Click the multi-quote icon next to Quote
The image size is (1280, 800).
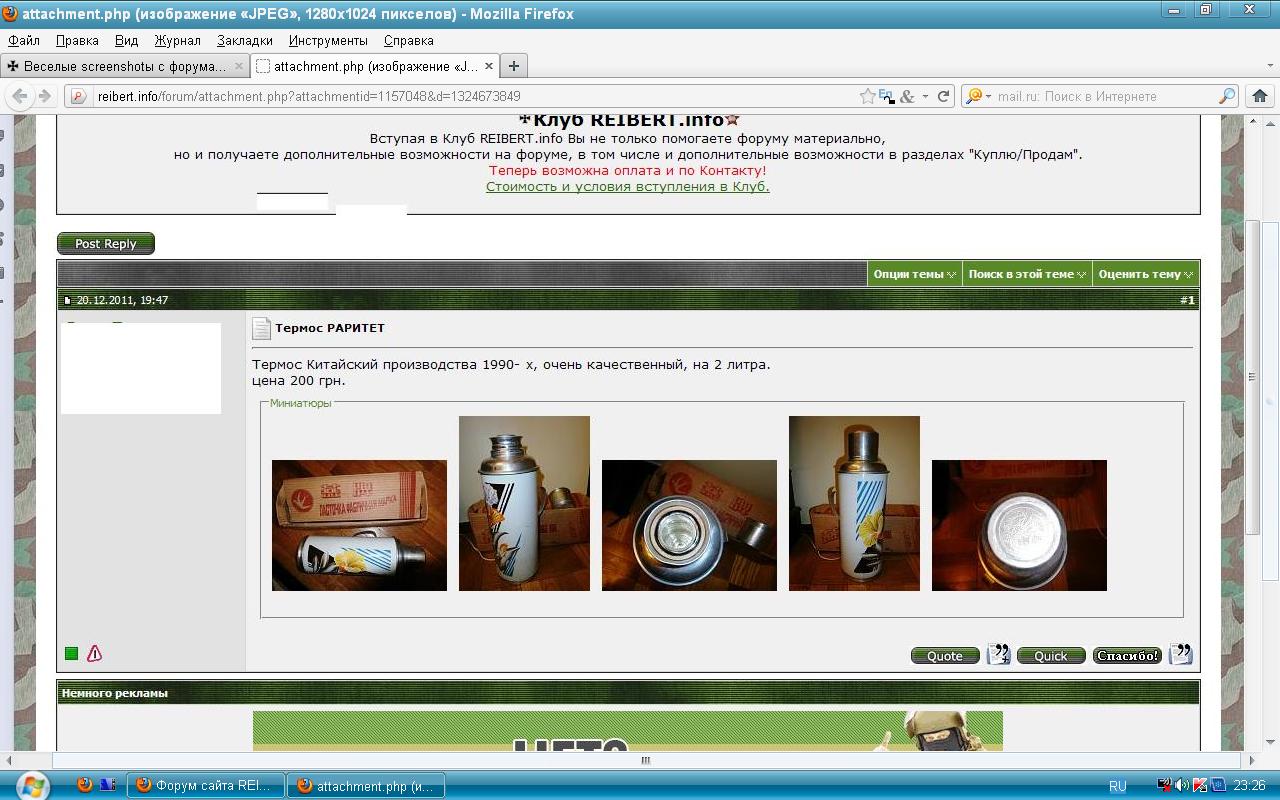click(998, 655)
